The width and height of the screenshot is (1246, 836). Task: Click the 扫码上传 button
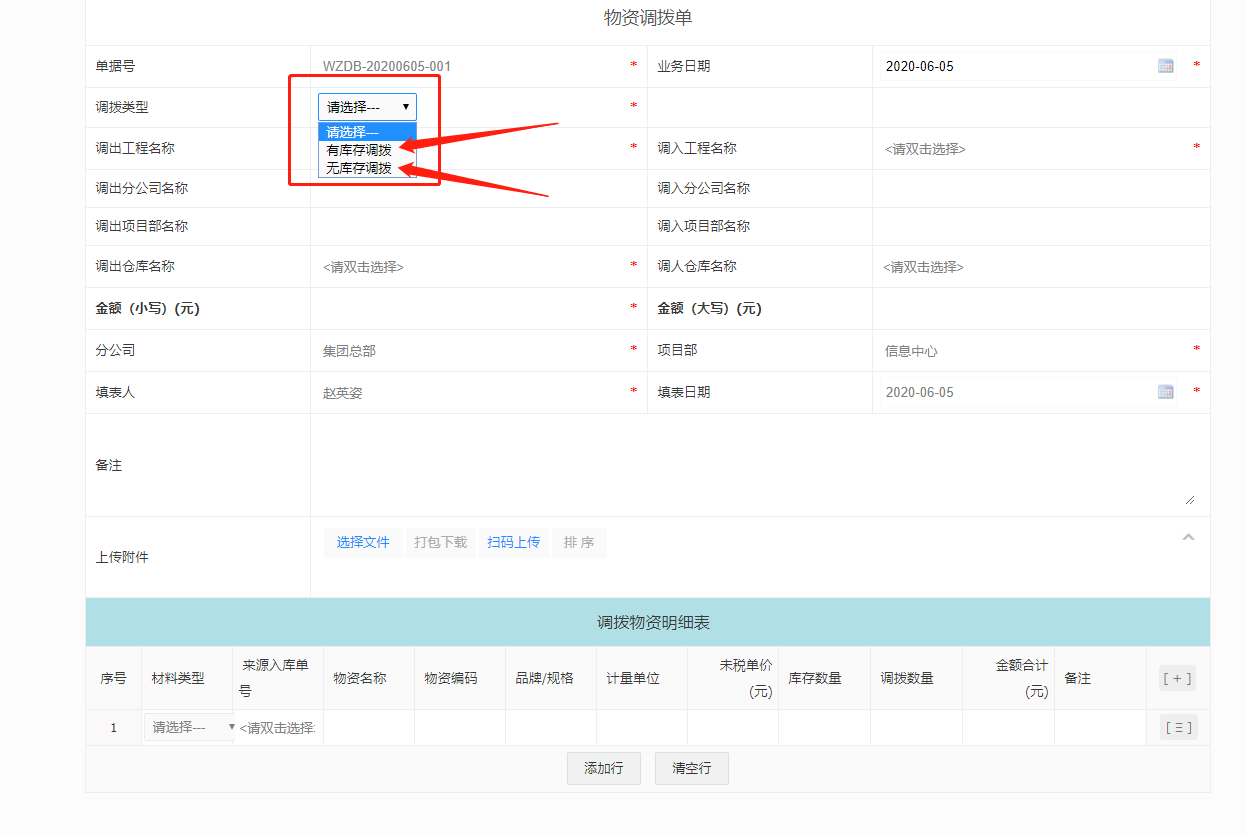tap(514, 543)
